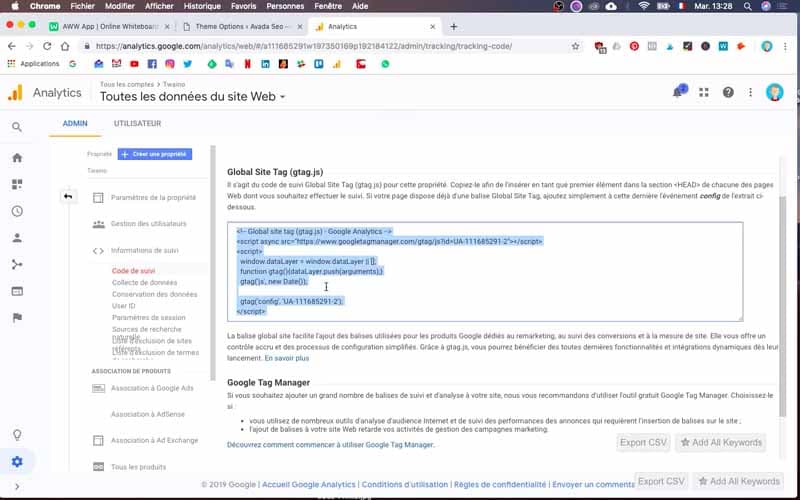Open the YouTube bookmark icon
800x500 pixels.
[x=134, y=64]
